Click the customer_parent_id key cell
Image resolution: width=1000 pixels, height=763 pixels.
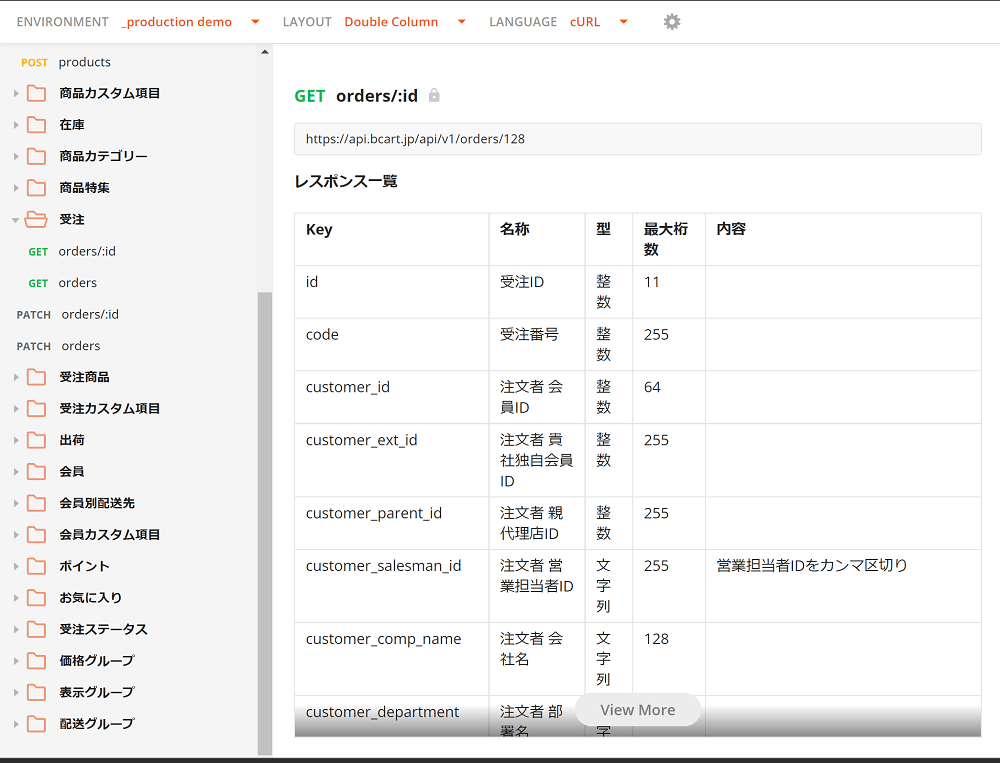click(392, 523)
